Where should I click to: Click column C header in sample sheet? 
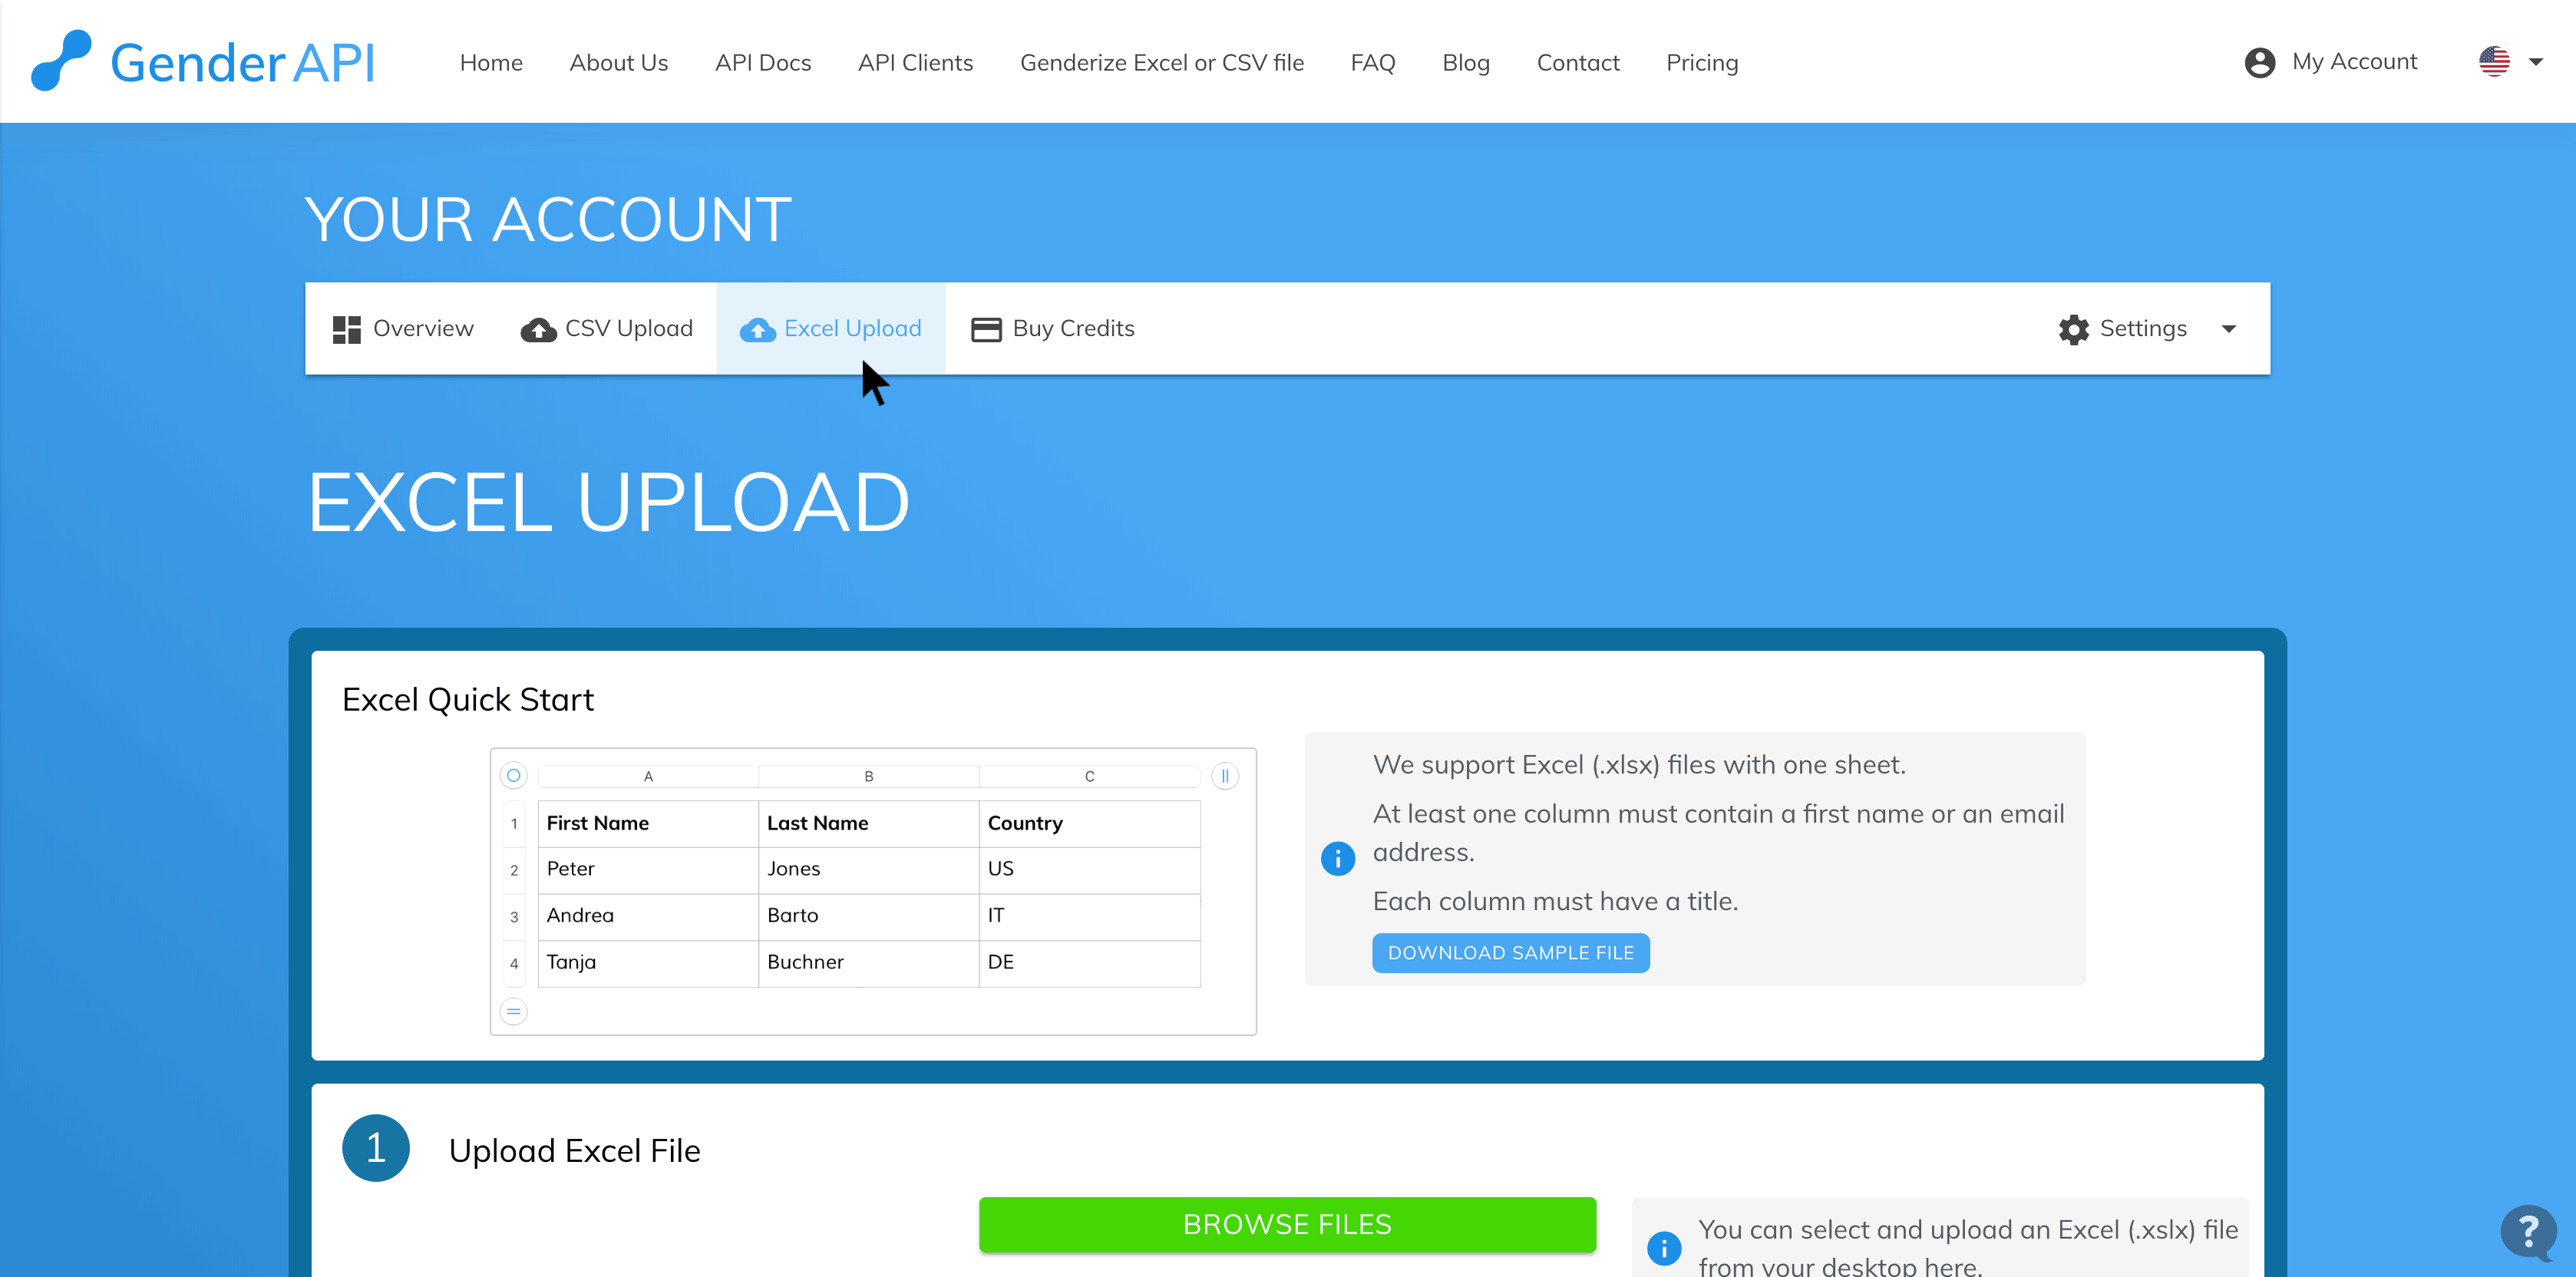point(1090,776)
